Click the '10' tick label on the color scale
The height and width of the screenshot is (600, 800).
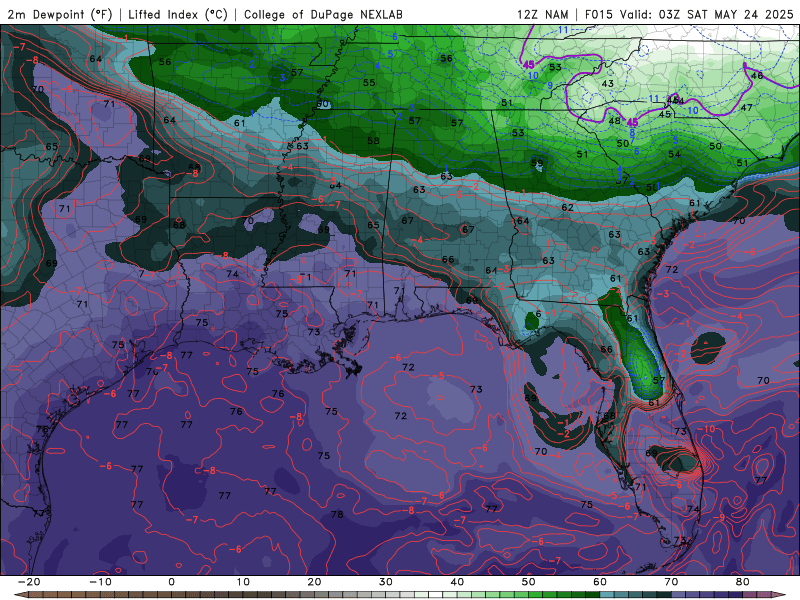(243, 582)
